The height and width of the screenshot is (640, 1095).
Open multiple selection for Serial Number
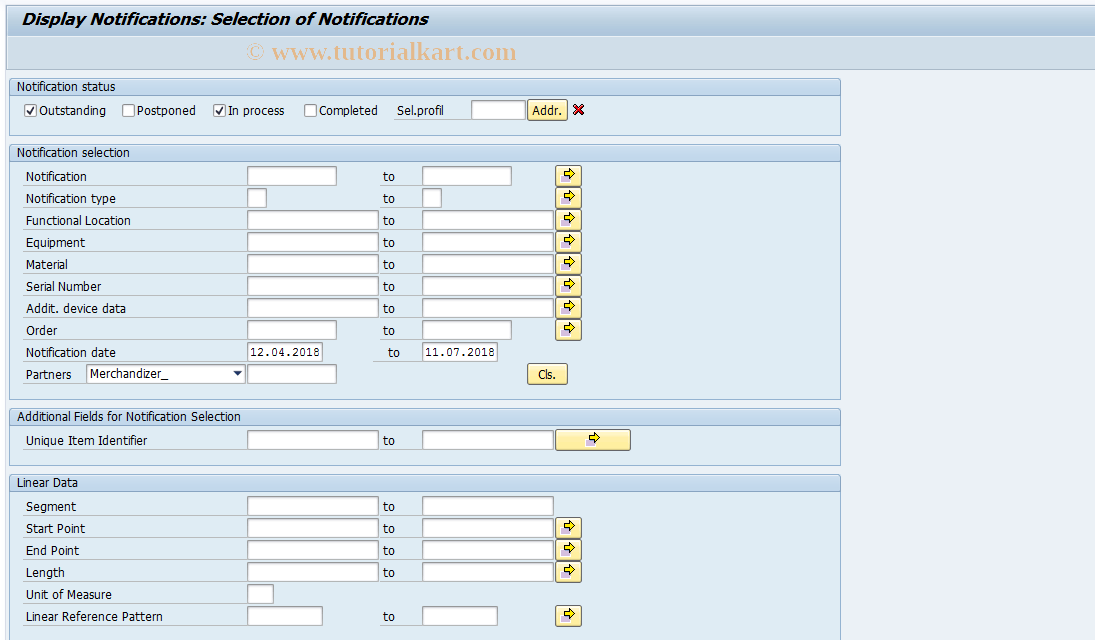(568, 285)
